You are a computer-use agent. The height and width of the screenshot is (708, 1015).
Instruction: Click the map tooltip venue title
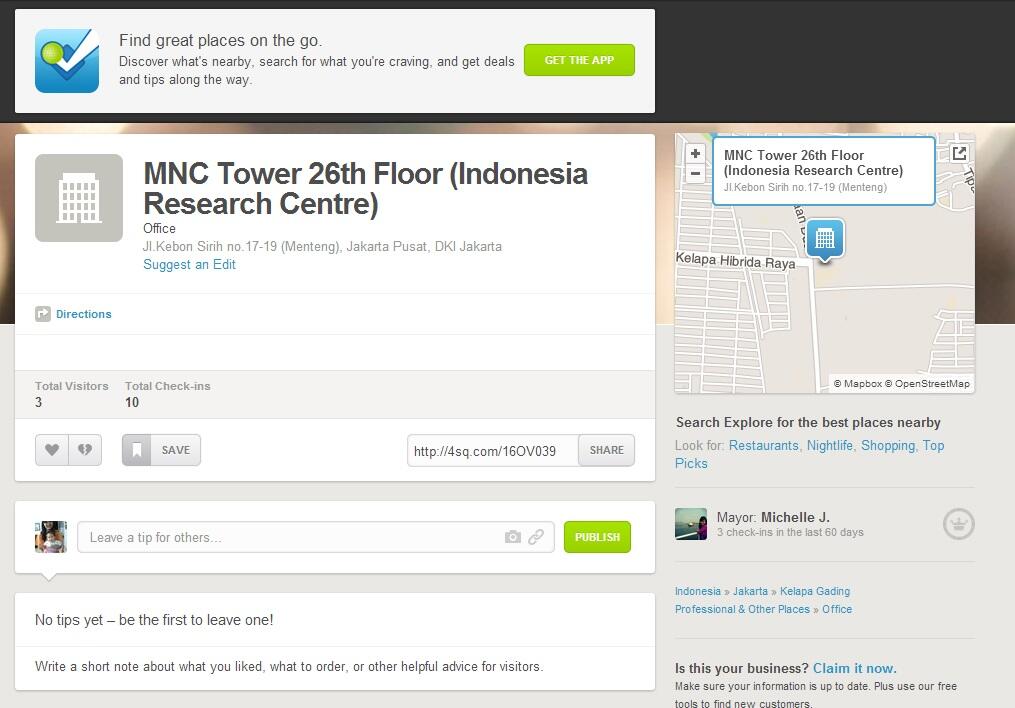click(x=813, y=162)
